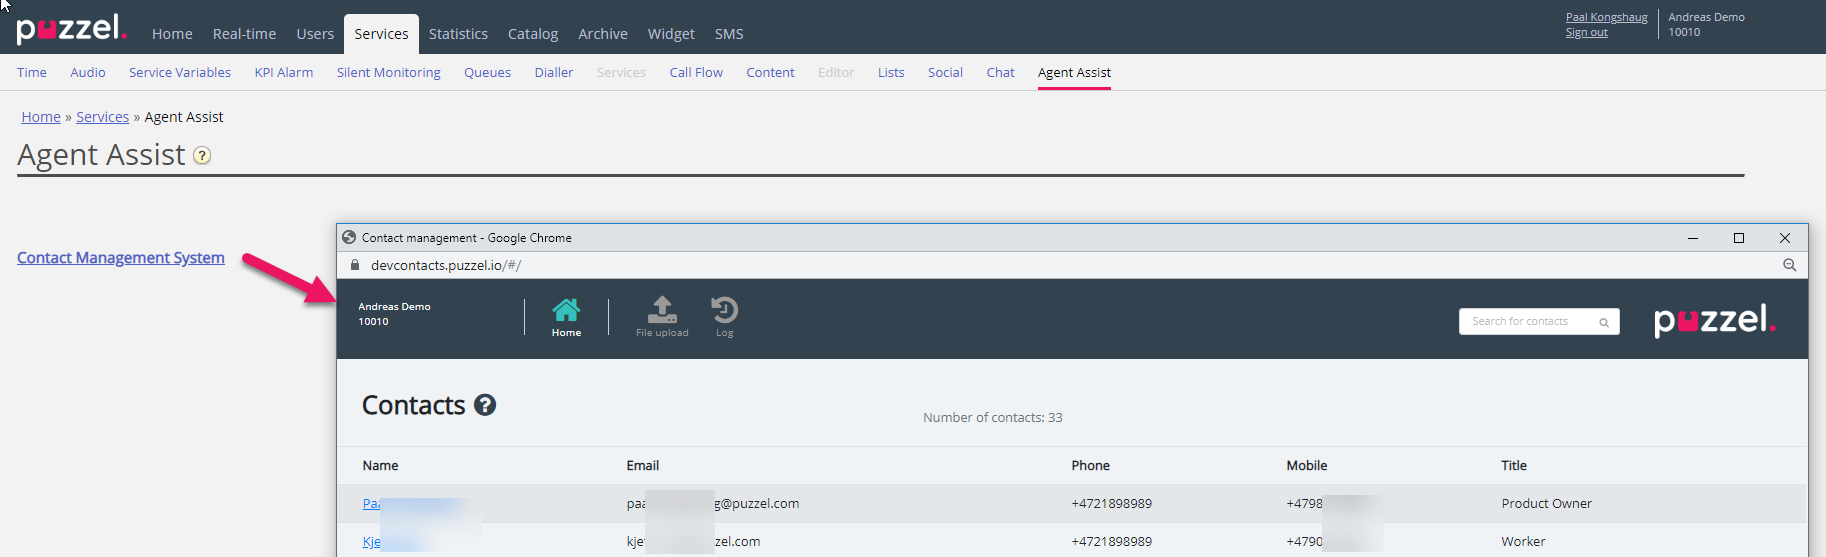Click the help icon next to Contacts
Image resolution: width=1826 pixels, height=557 pixels.
(x=485, y=405)
